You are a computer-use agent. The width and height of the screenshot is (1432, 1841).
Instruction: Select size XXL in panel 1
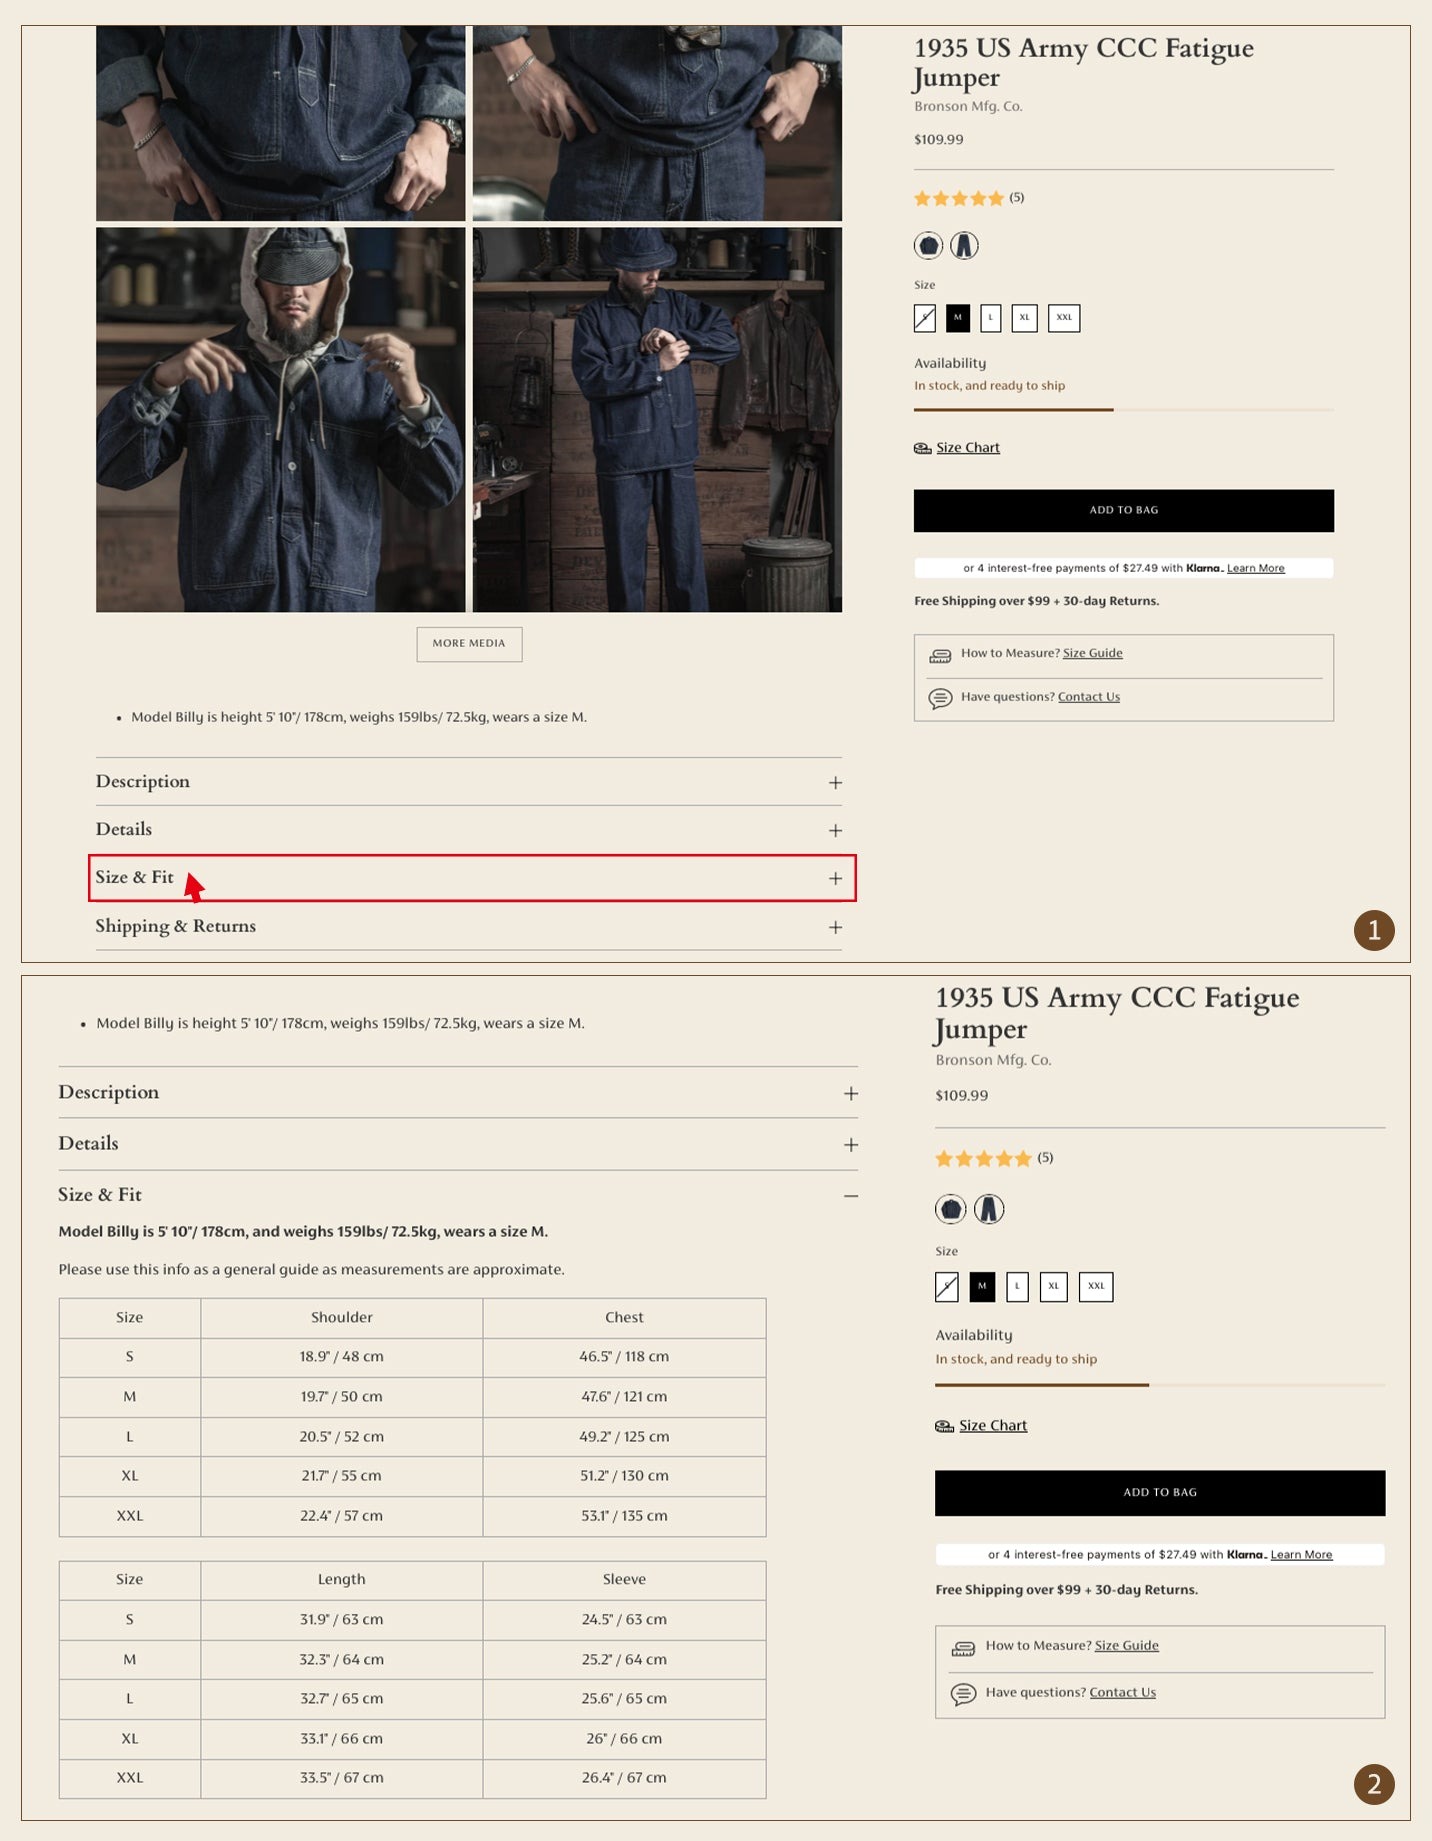coord(1064,318)
